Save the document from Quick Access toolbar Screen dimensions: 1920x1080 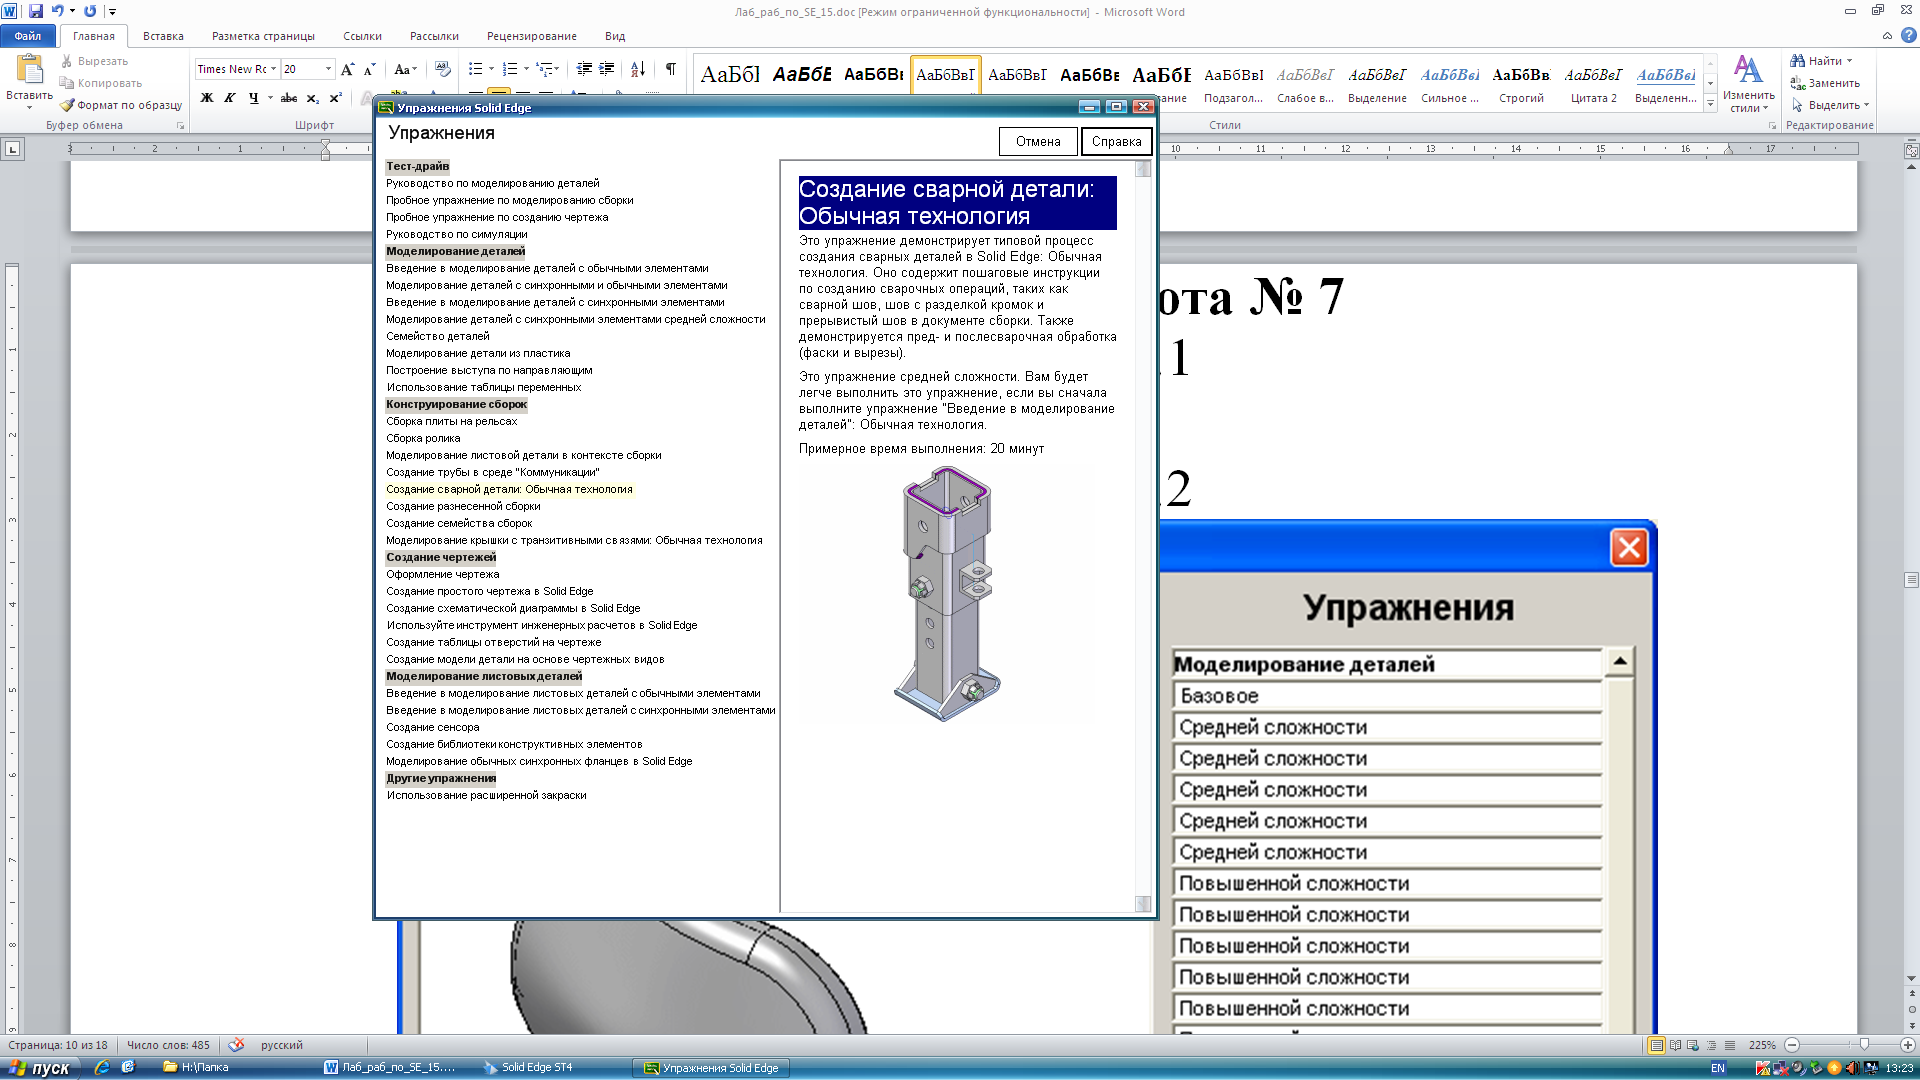coord(36,11)
